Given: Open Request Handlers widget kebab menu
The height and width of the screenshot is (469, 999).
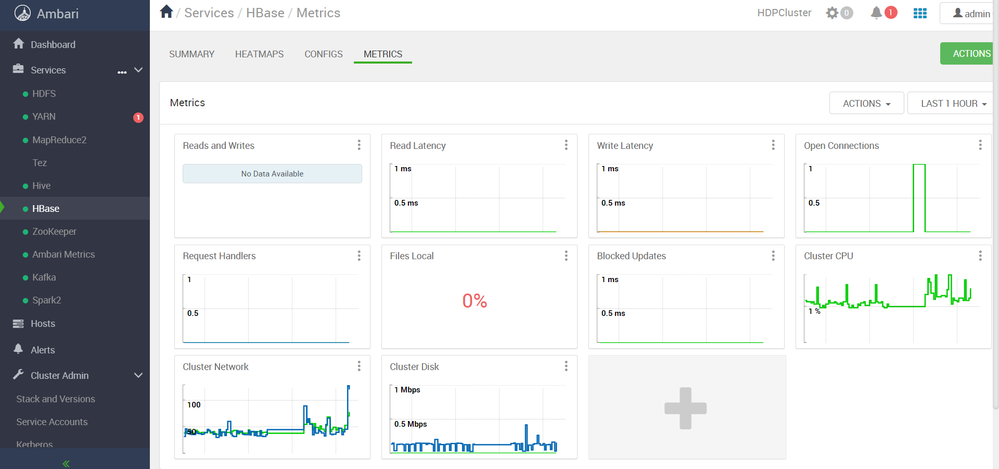Looking at the screenshot, I should tap(359, 256).
